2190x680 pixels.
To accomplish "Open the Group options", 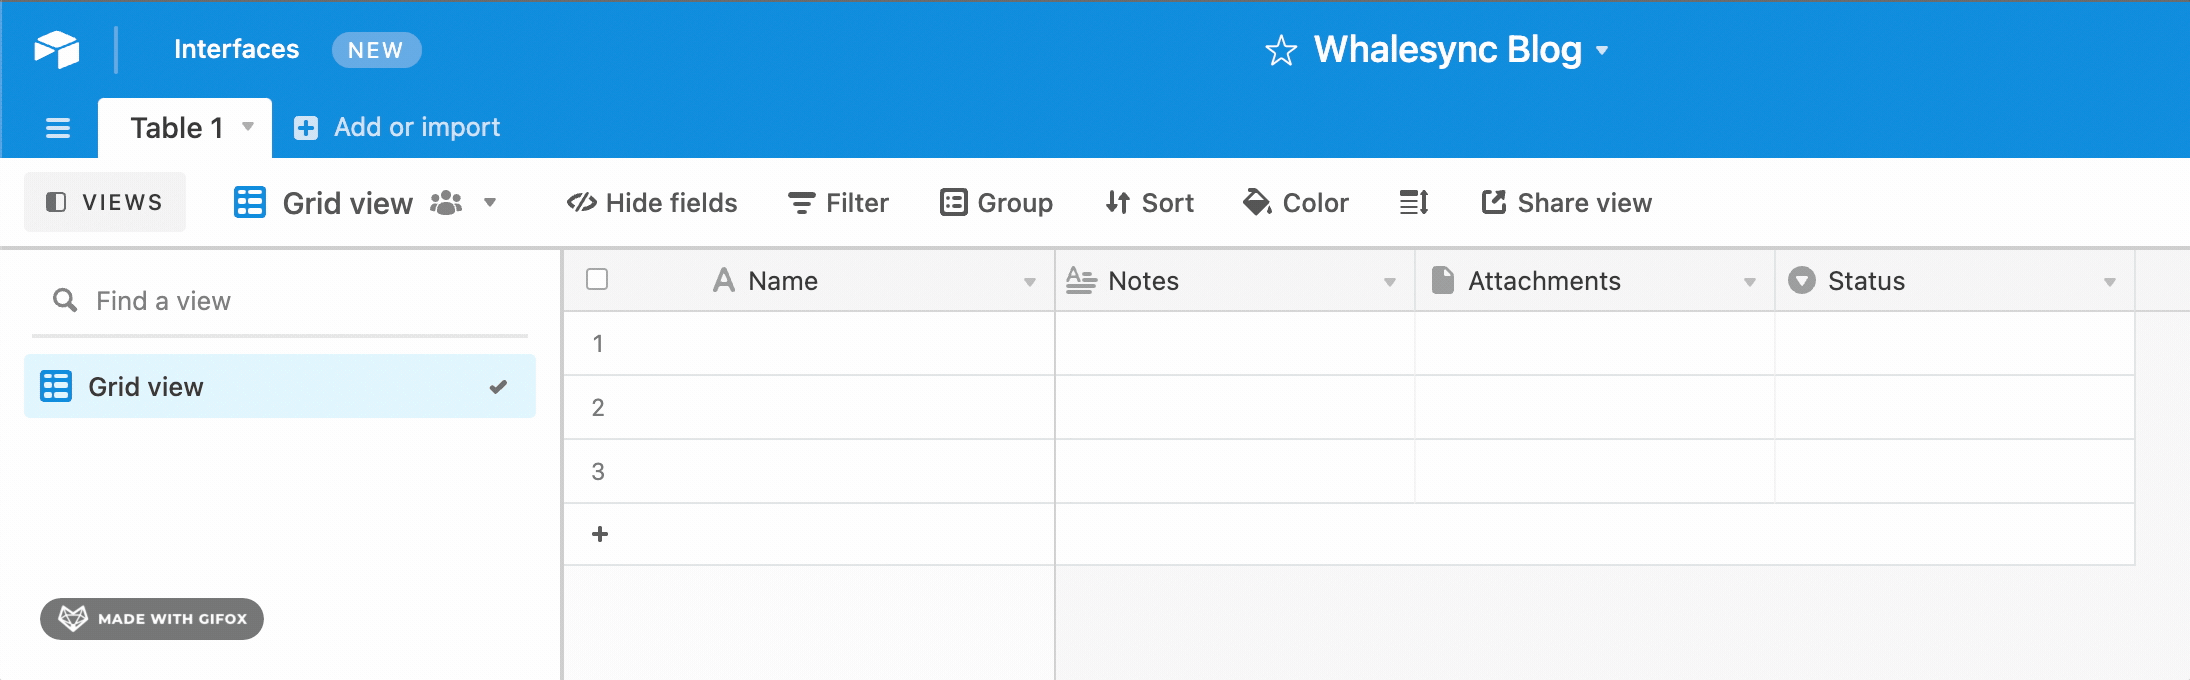I will (x=997, y=203).
